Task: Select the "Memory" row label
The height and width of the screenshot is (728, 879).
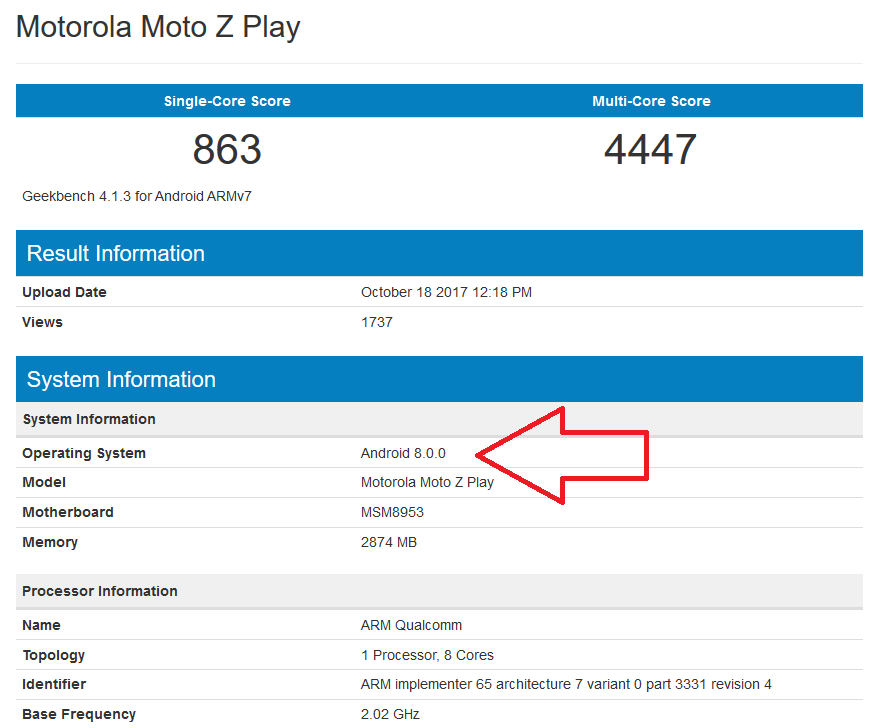Action: tap(50, 542)
